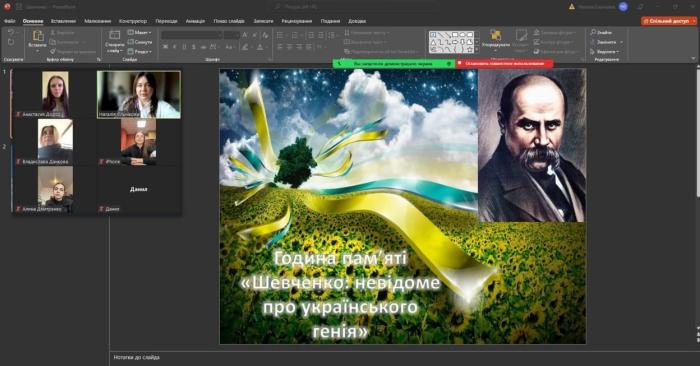700x366 pixels.
Task: Click the Redo icon below Undo
Action: point(11,42)
